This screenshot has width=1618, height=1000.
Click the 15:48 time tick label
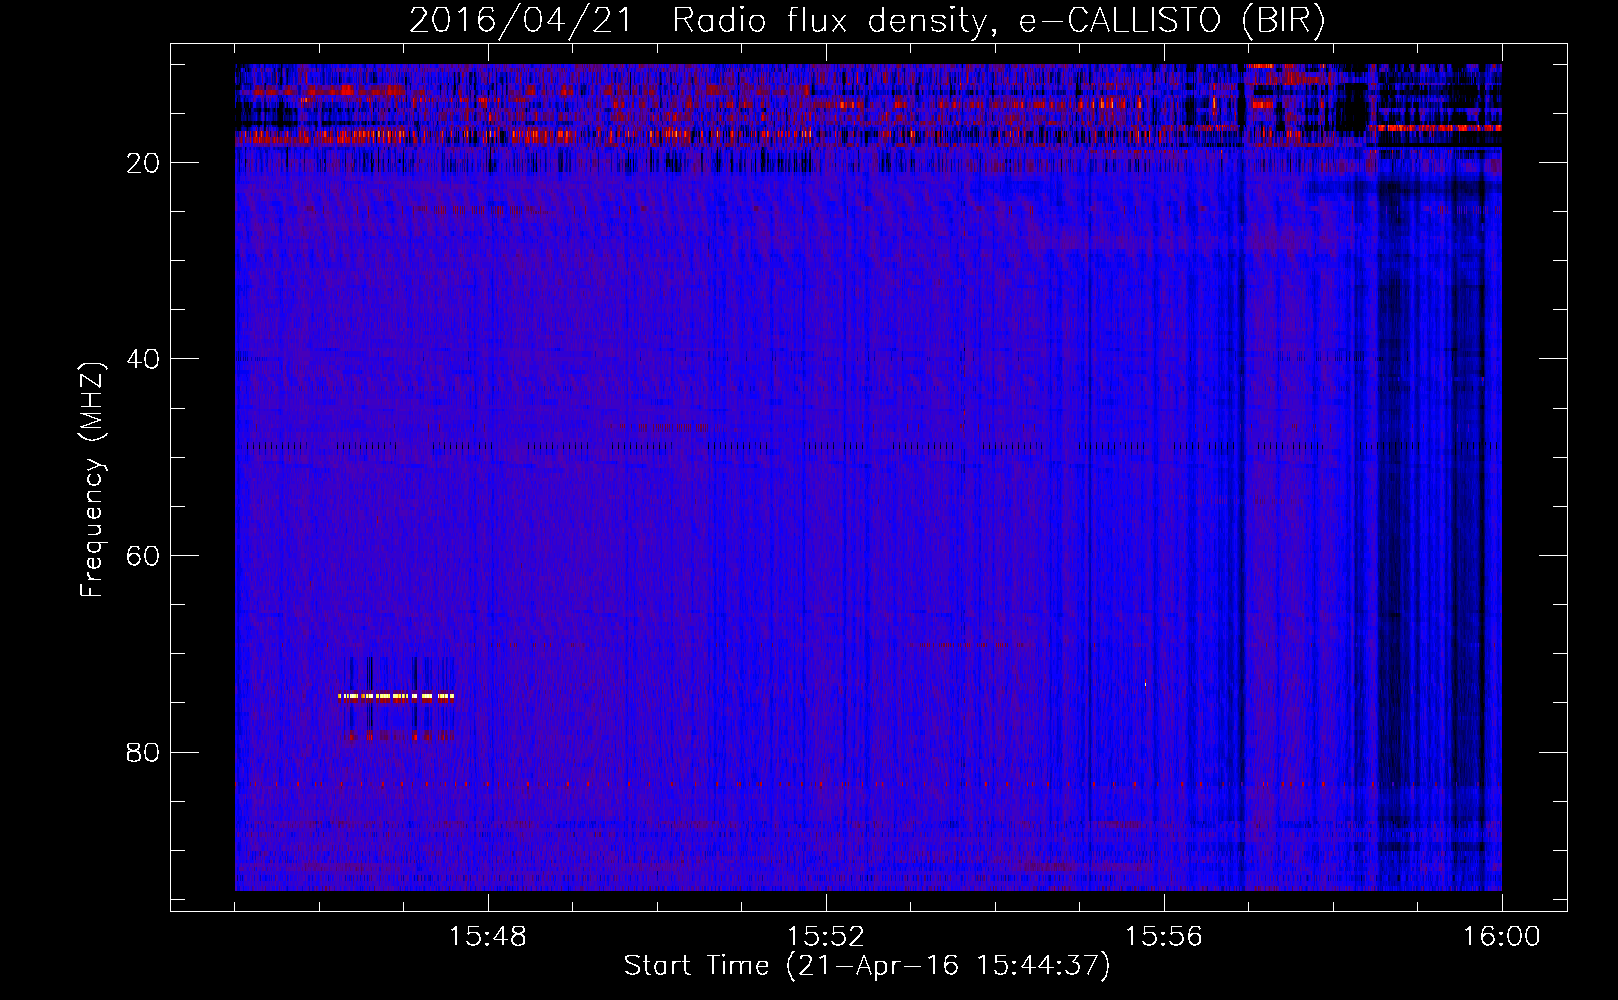488,936
